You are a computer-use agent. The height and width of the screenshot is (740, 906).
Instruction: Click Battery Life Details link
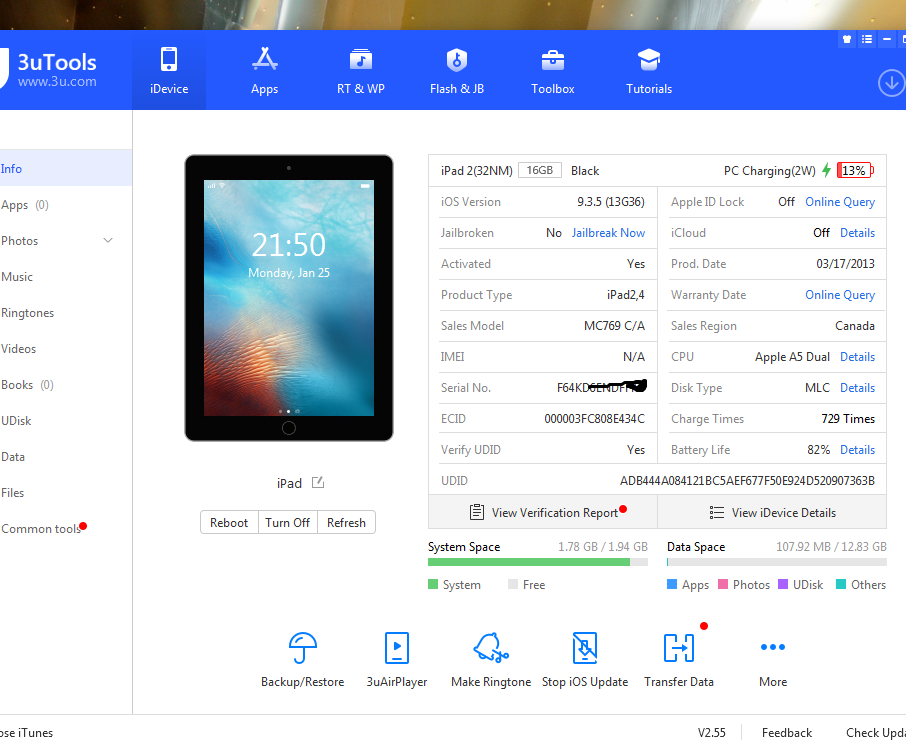tap(857, 449)
